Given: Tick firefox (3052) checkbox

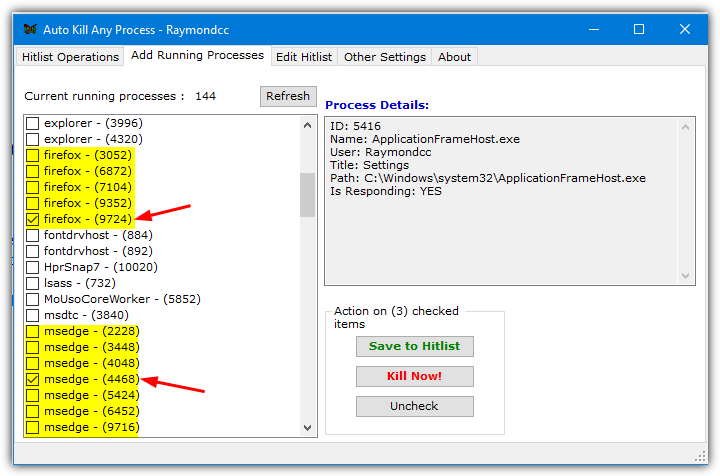Looking at the screenshot, I should click(x=33, y=155).
